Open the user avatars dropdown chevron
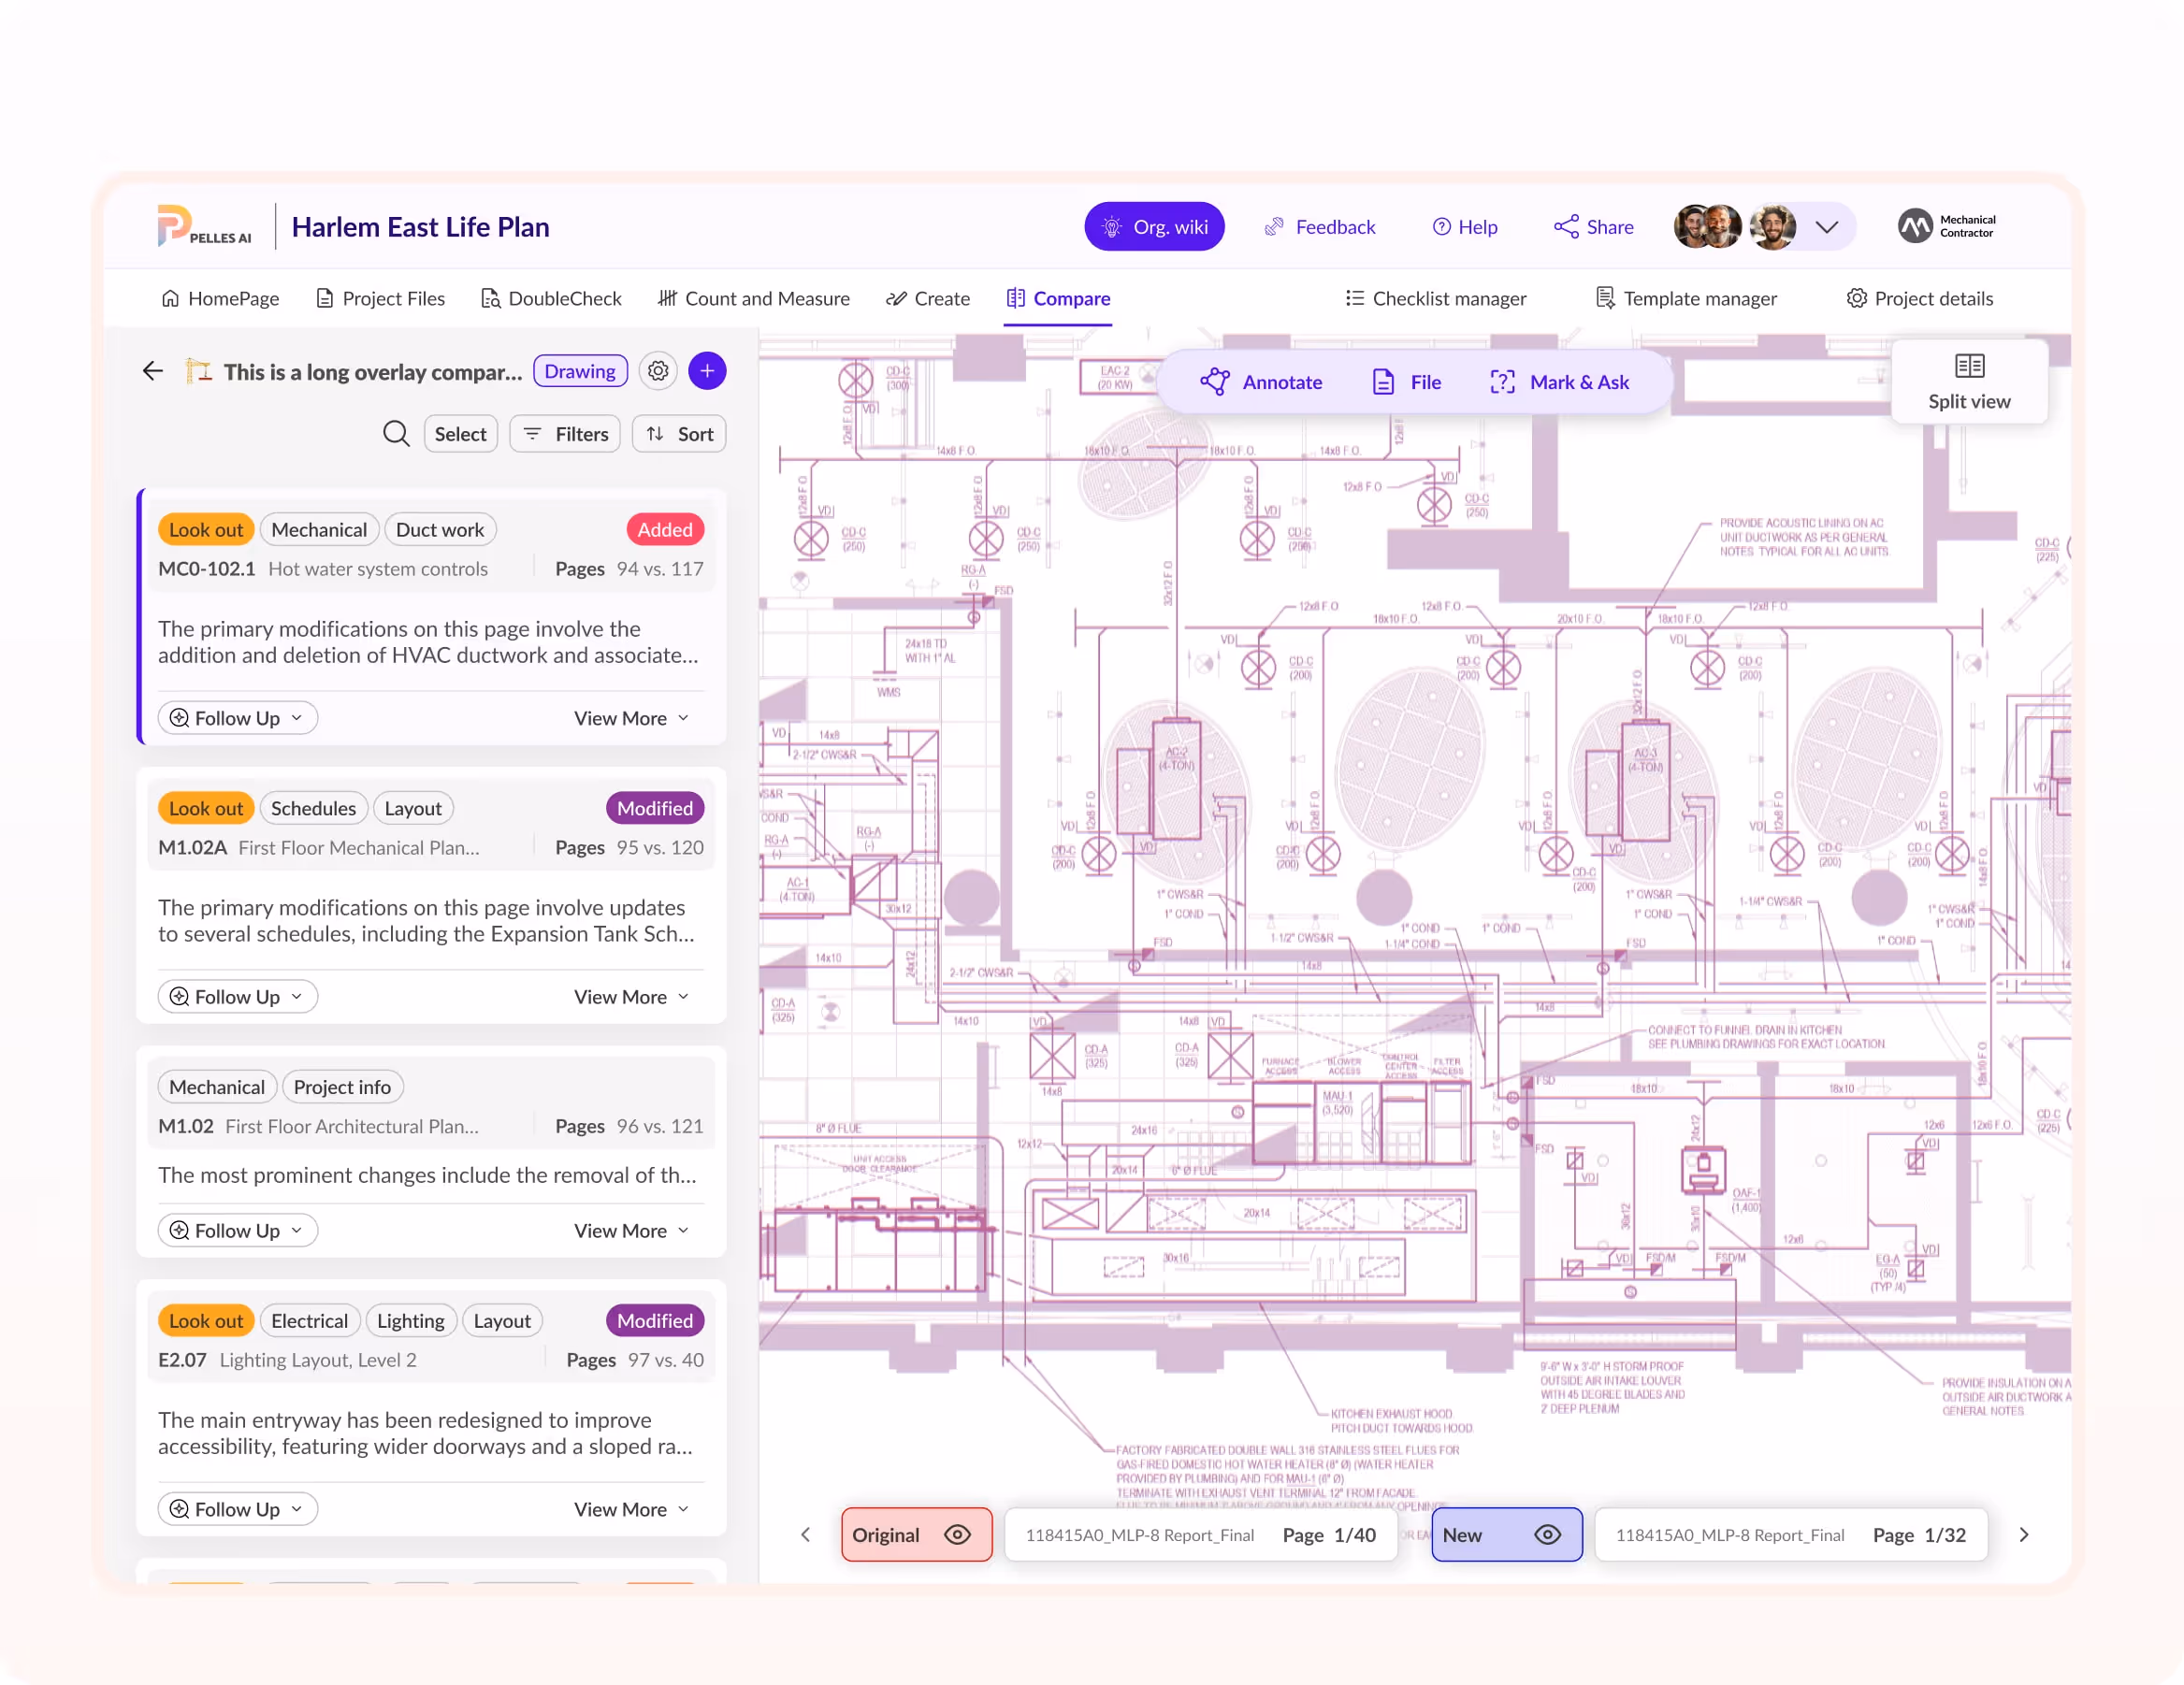 pos(1827,227)
